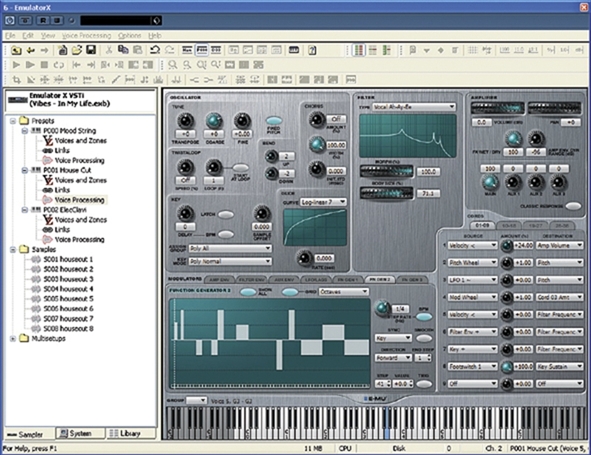Select the highlighted middle preset view icon
Image resolution: width=591 pixels, height=455 pixels.
pyautogui.click(x=202, y=50)
